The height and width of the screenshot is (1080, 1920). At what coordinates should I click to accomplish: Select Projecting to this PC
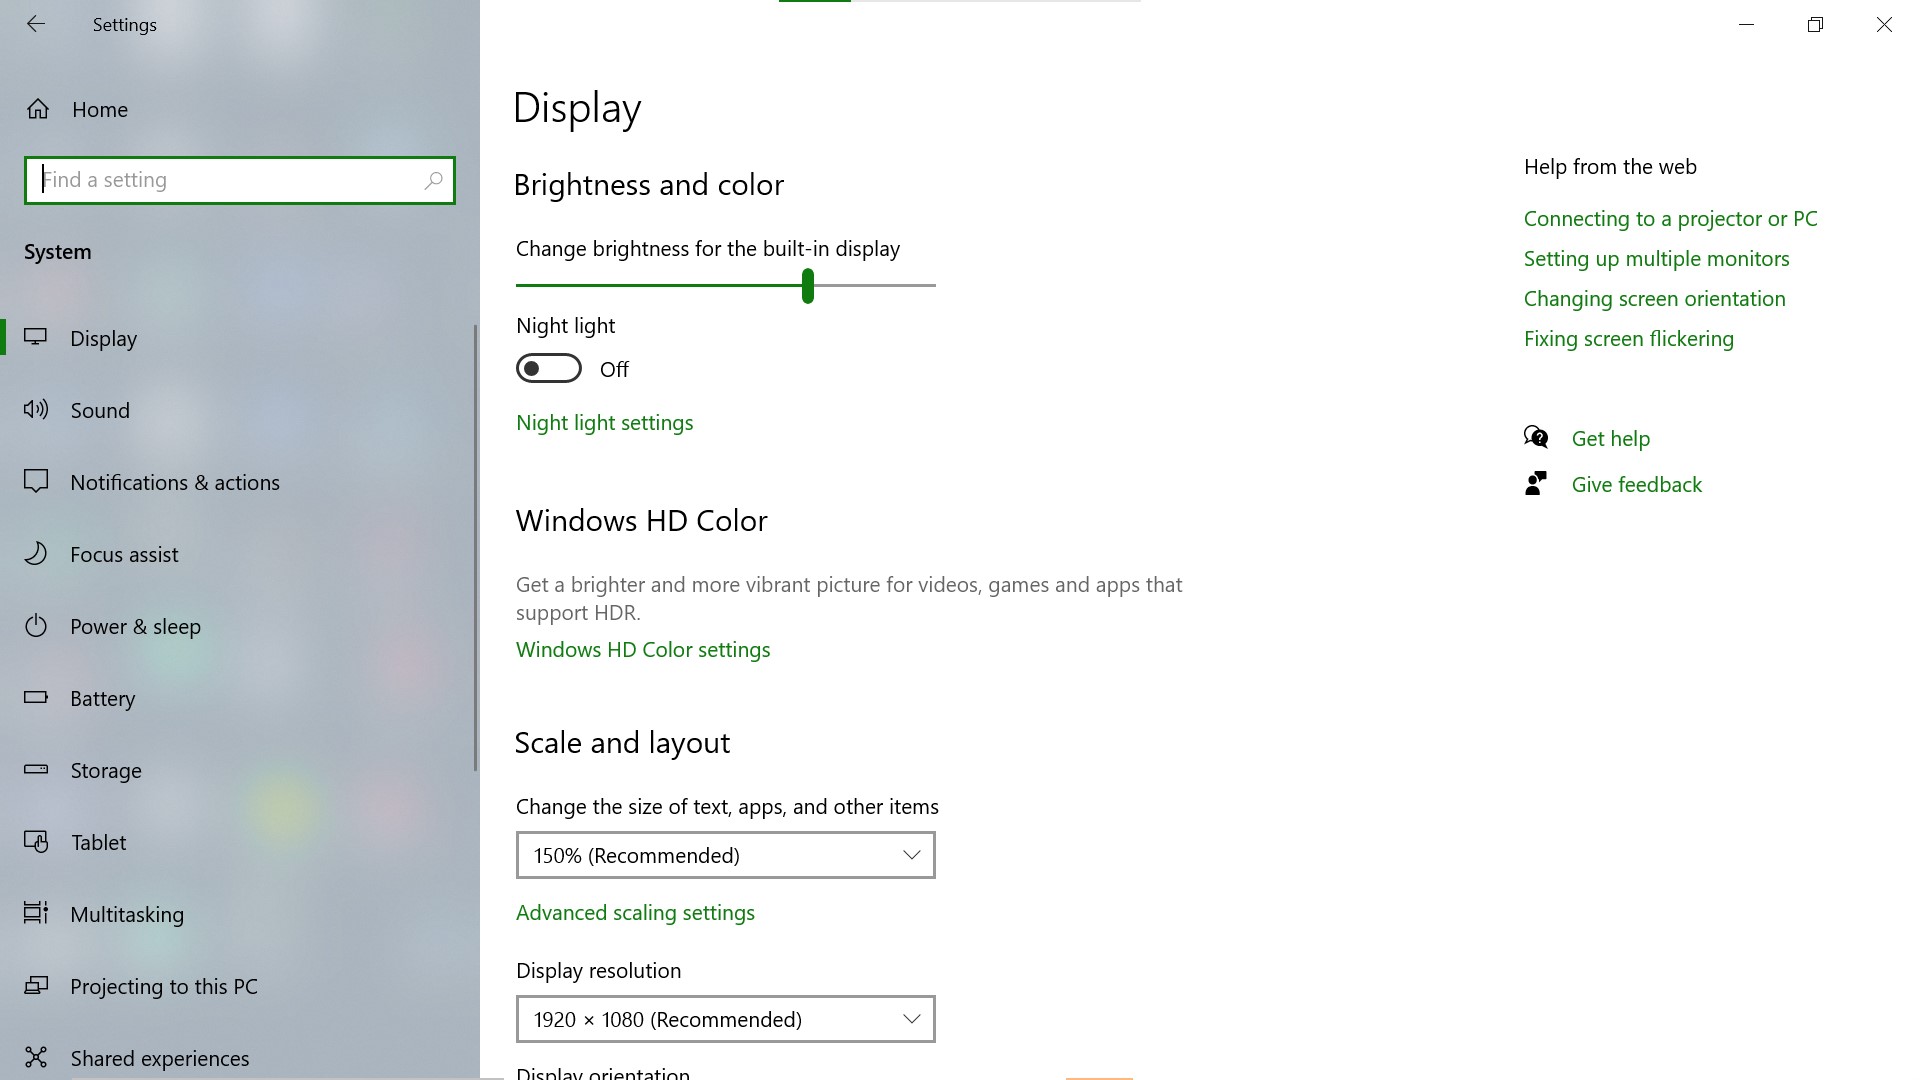point(163,986)
